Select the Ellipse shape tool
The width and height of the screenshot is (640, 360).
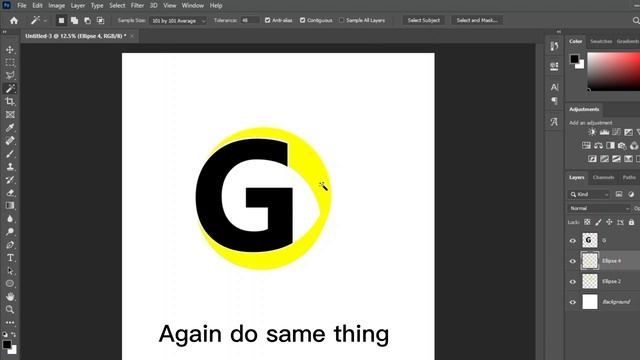pyautogui.click(x=10, y=283)
